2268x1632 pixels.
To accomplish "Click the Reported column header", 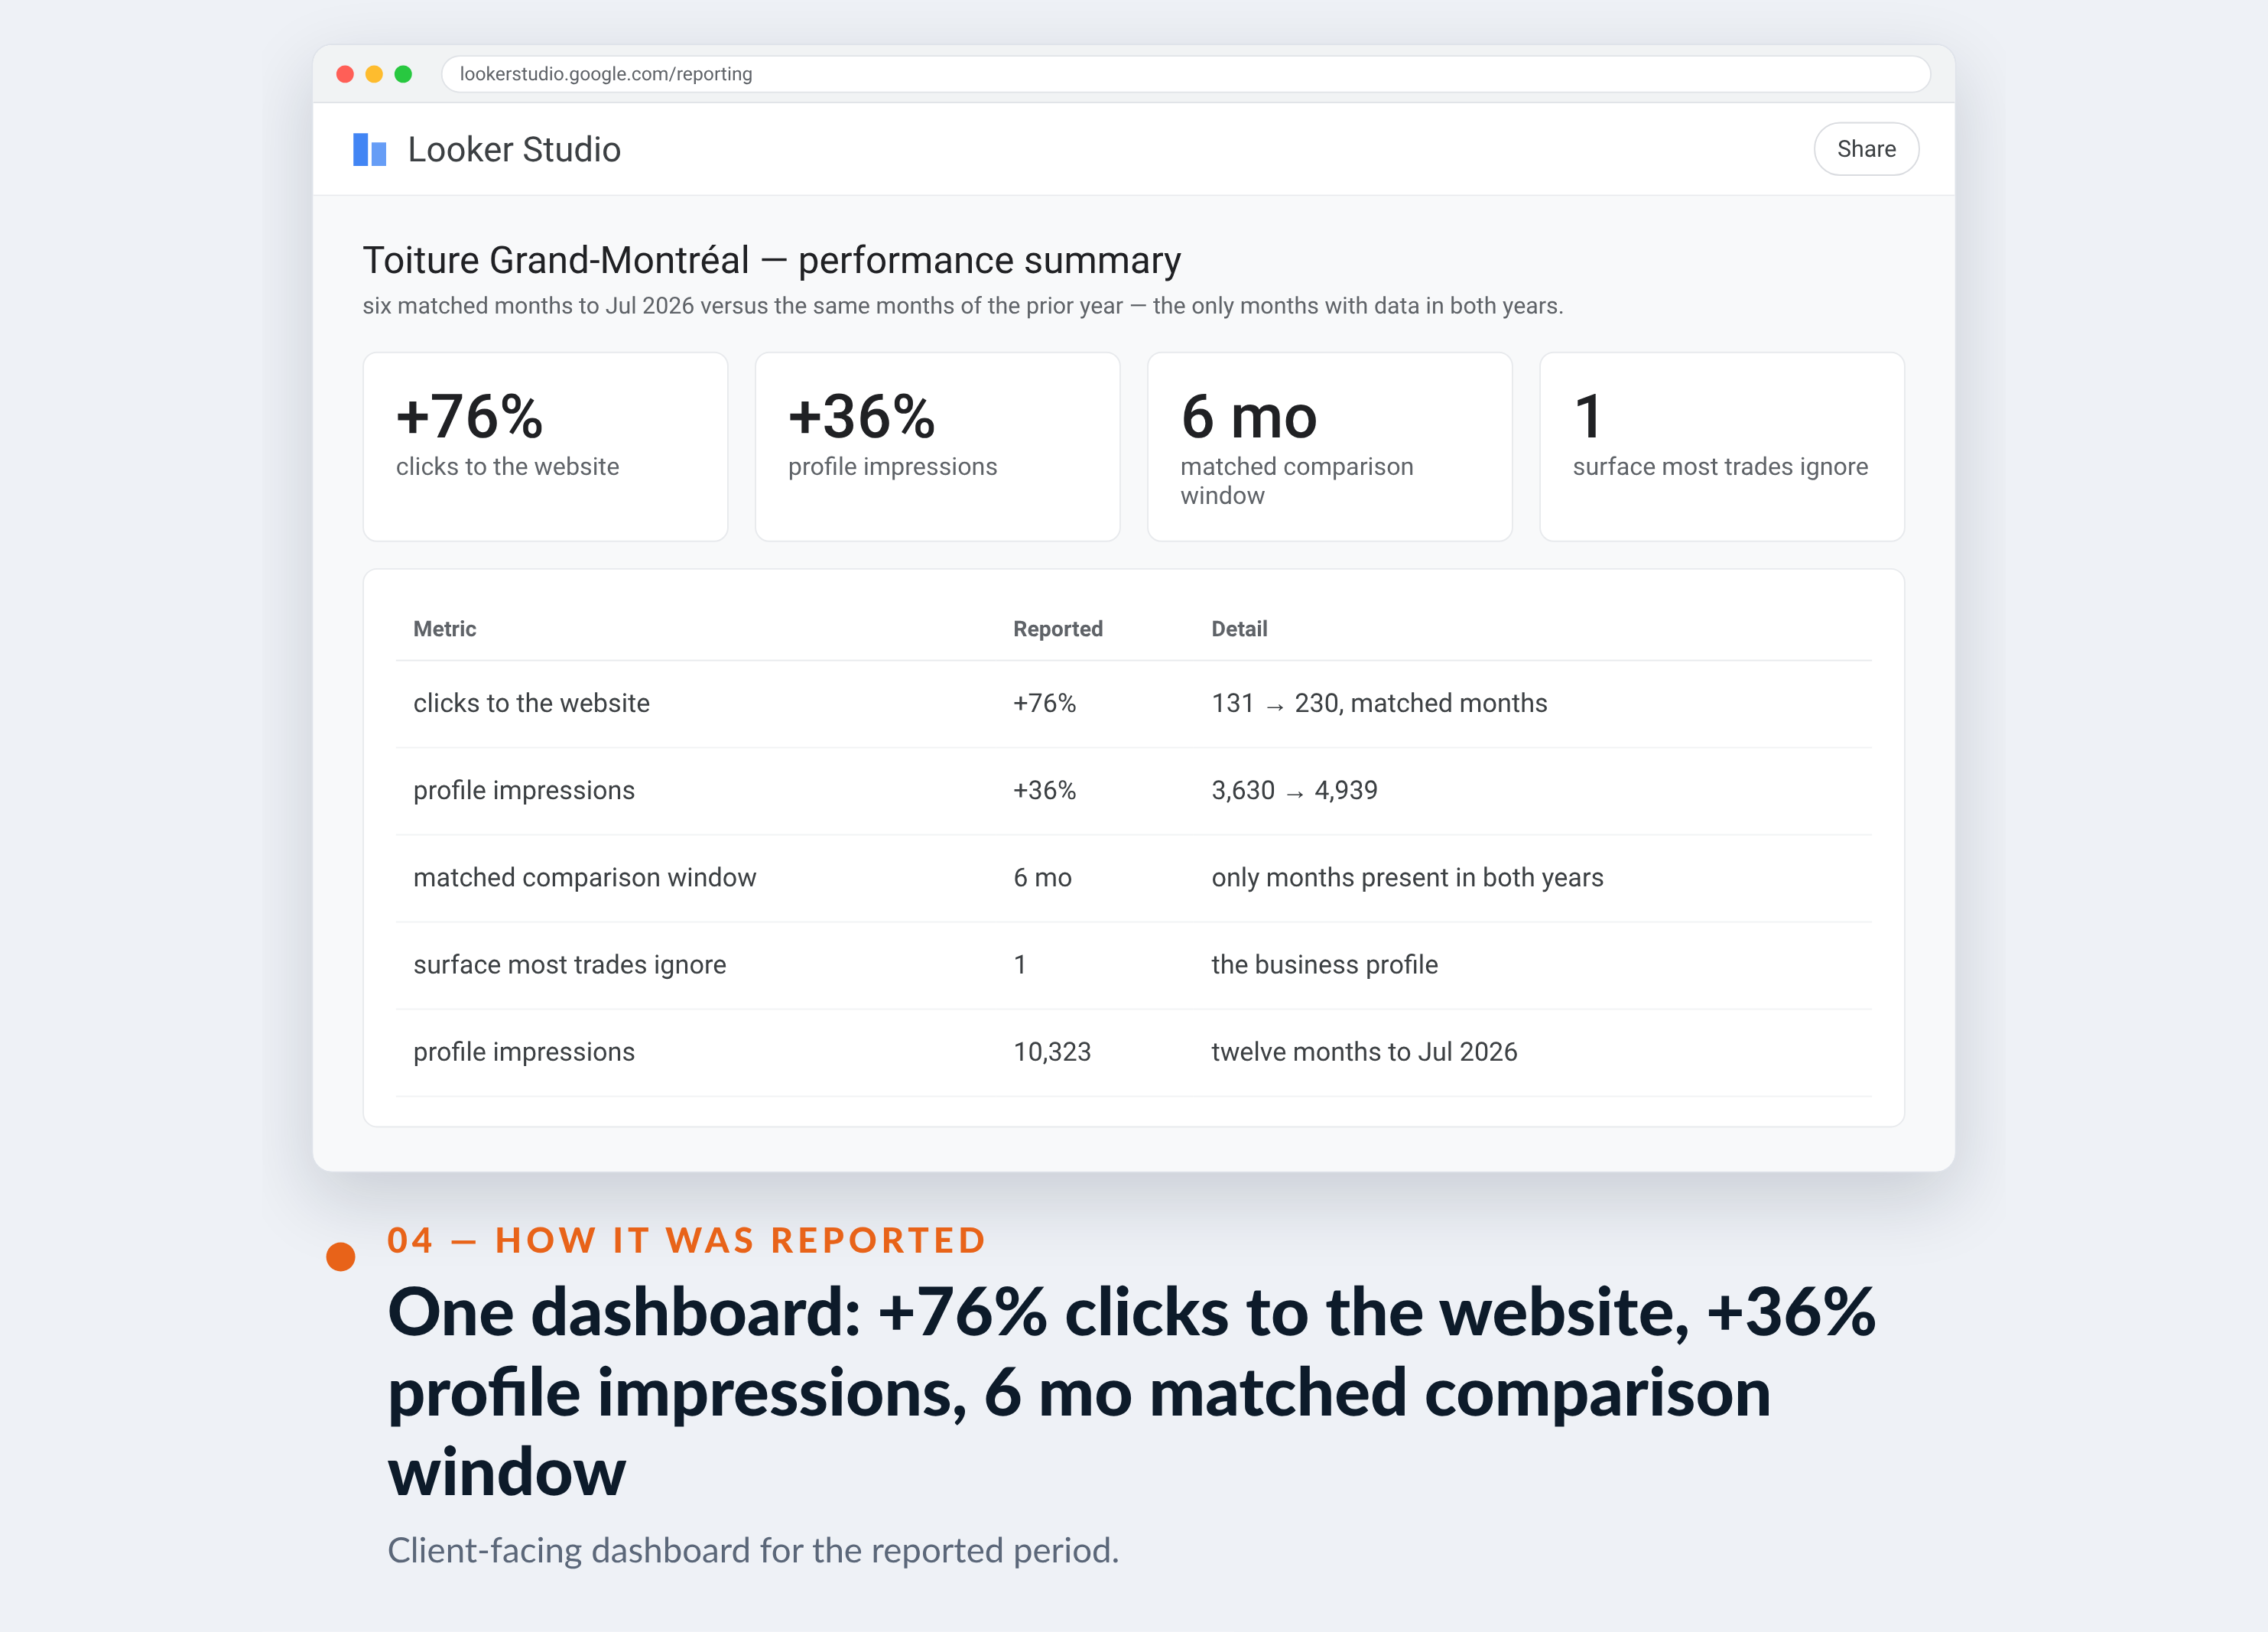I will pos(1057,629).
